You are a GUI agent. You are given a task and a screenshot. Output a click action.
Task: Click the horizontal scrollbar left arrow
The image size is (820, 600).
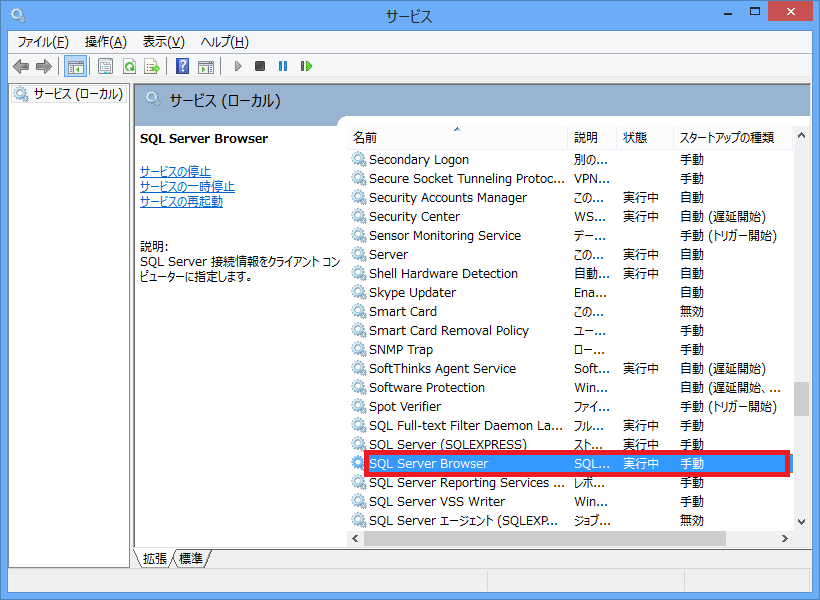[x=356, y=538]
